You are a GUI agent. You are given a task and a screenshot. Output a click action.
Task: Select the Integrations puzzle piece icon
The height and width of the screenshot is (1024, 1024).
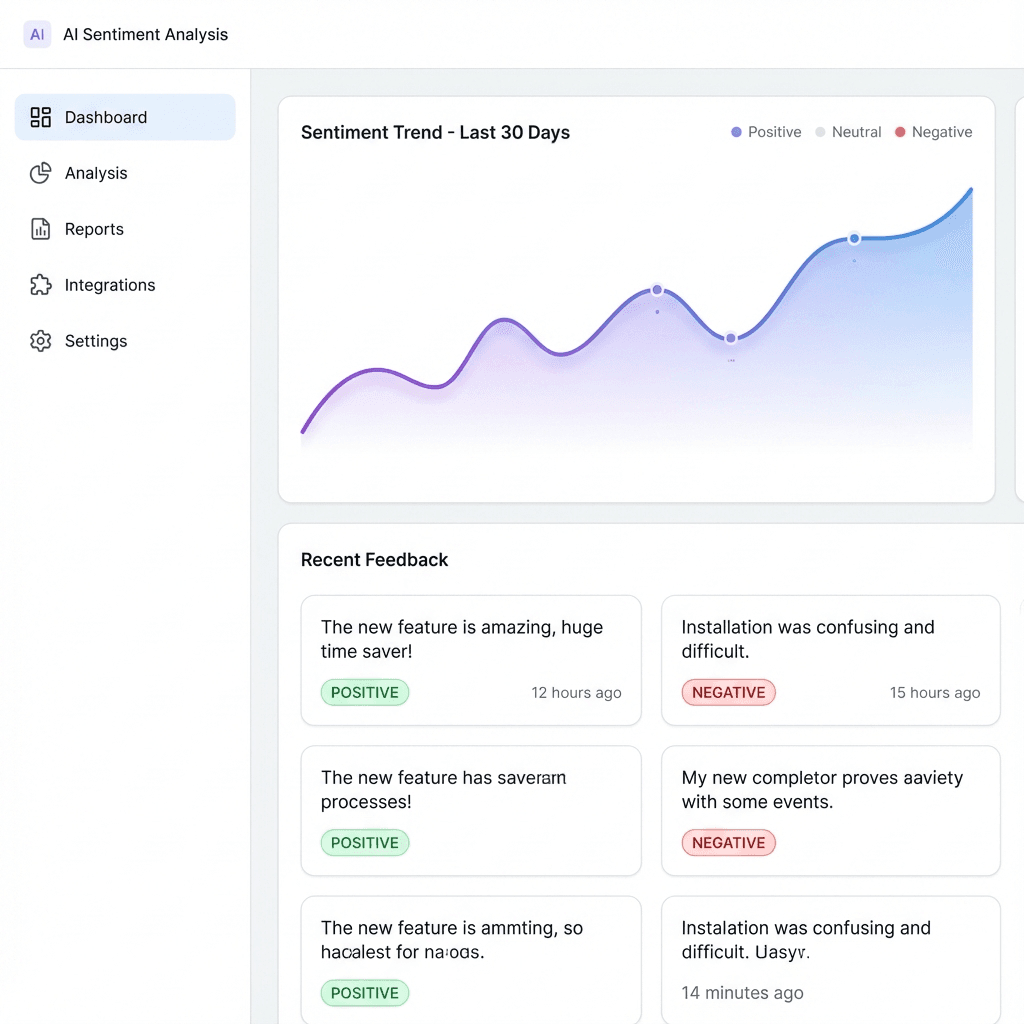pyautogui.click(x=40, y=285)
